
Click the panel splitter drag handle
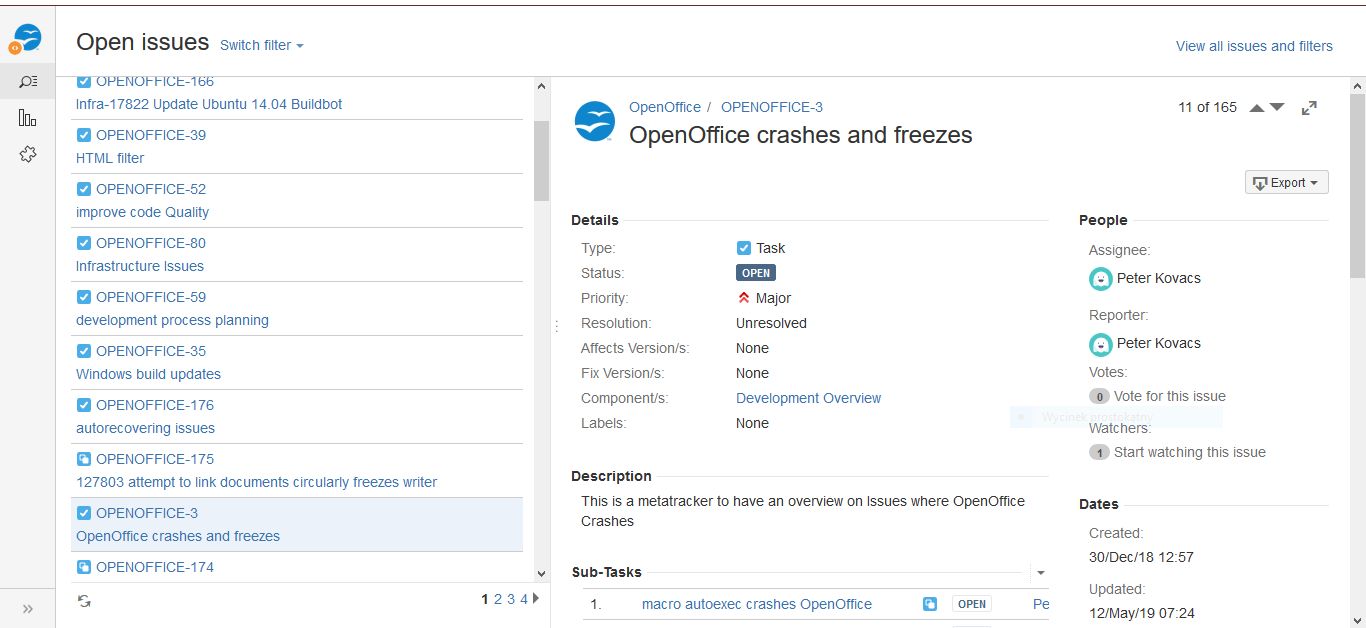pyautogui.click(x=556, y=325)
